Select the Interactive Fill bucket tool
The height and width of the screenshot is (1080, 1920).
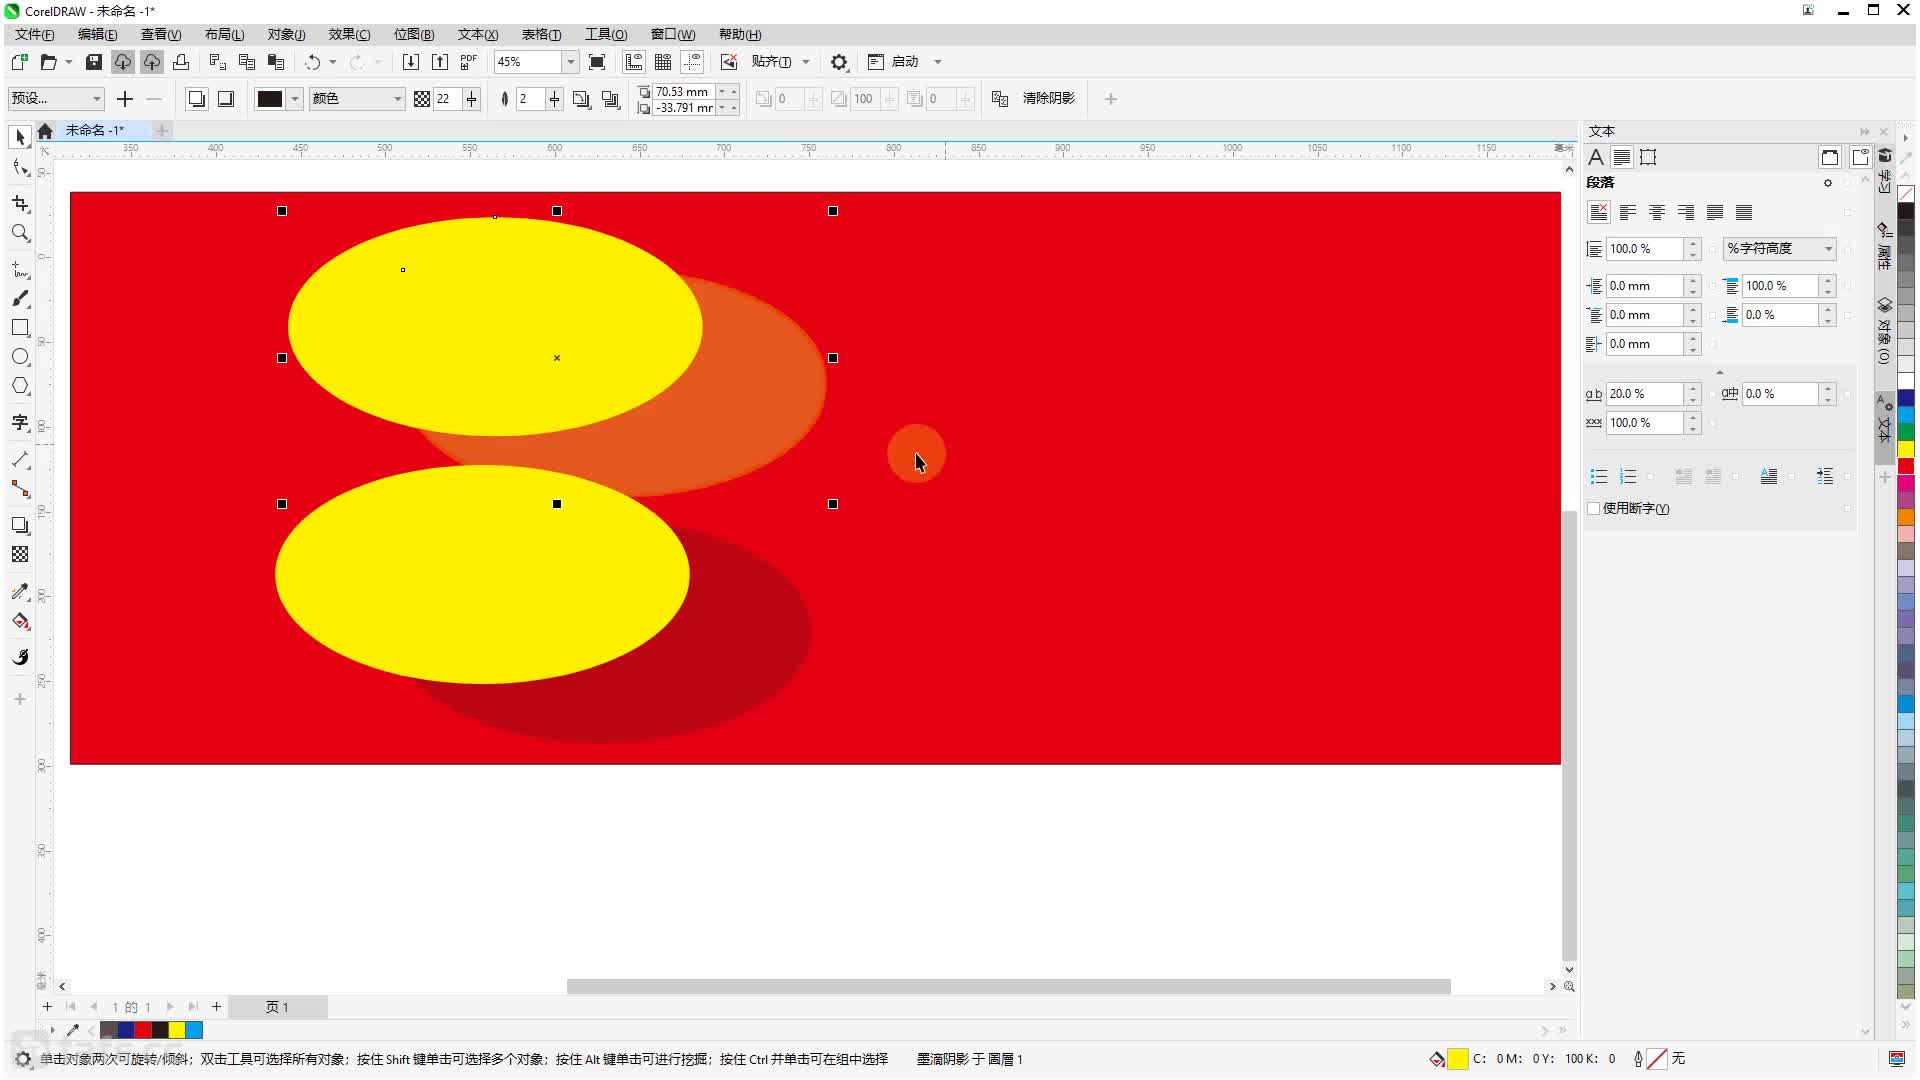pos(20,621)
